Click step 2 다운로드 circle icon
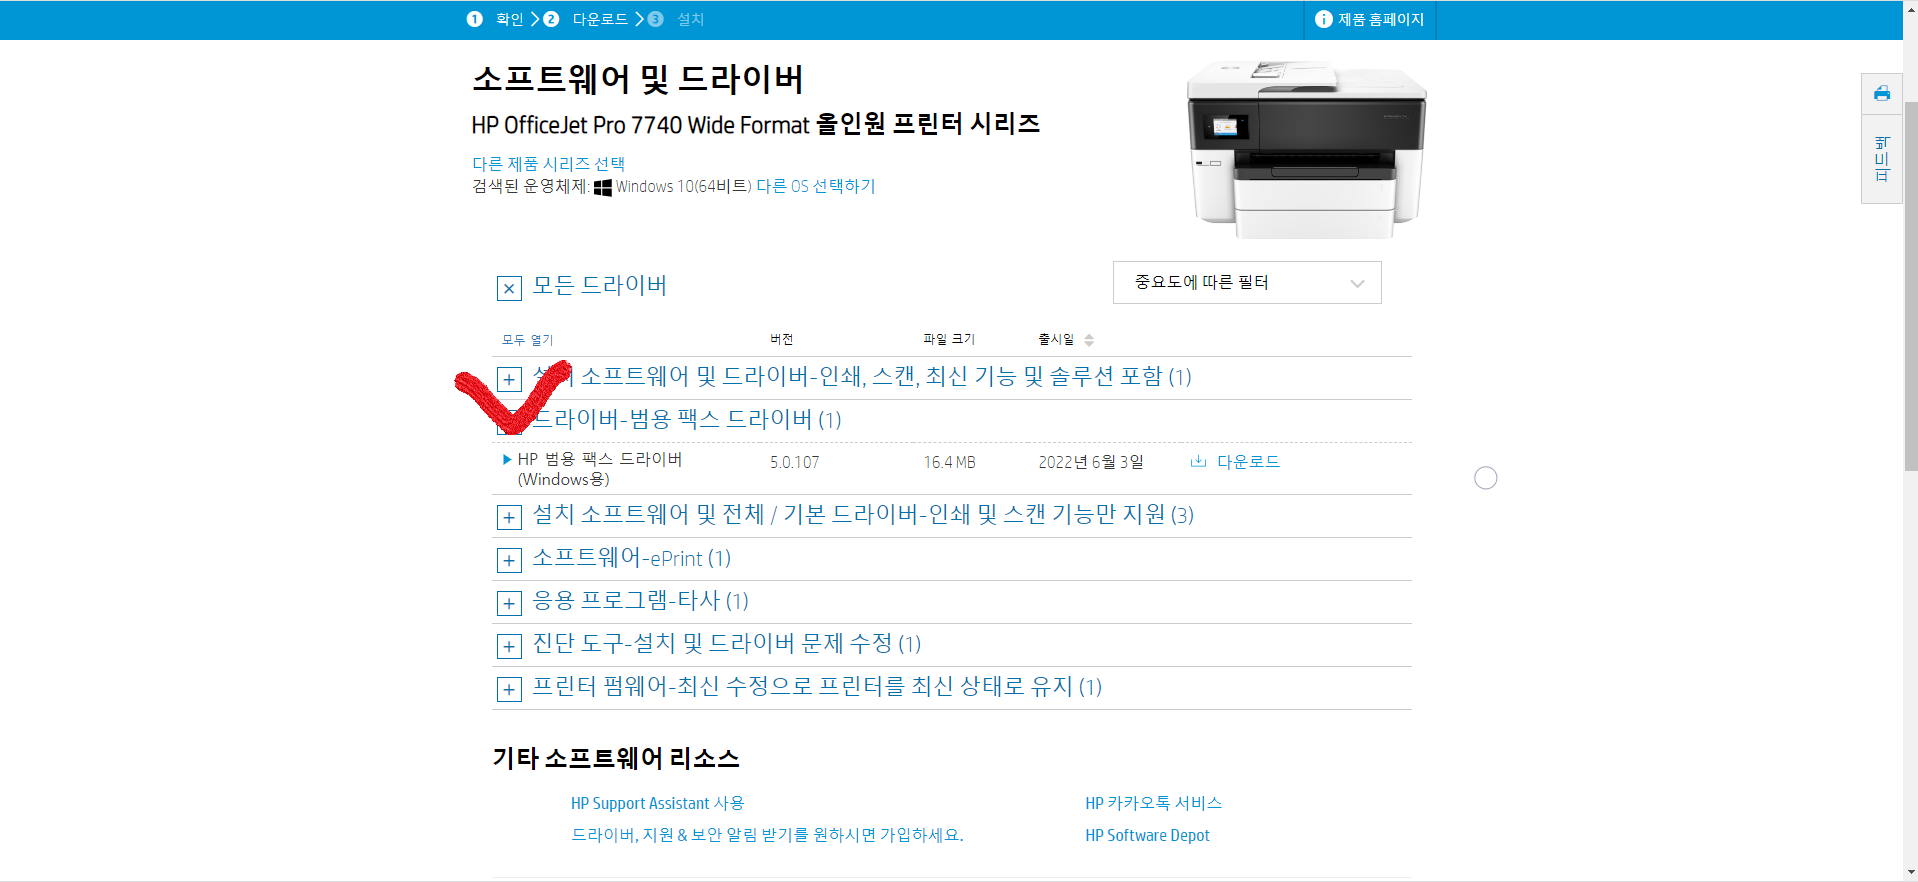The width and height of the screenshot is (1918, 882). tap(551, 19)
